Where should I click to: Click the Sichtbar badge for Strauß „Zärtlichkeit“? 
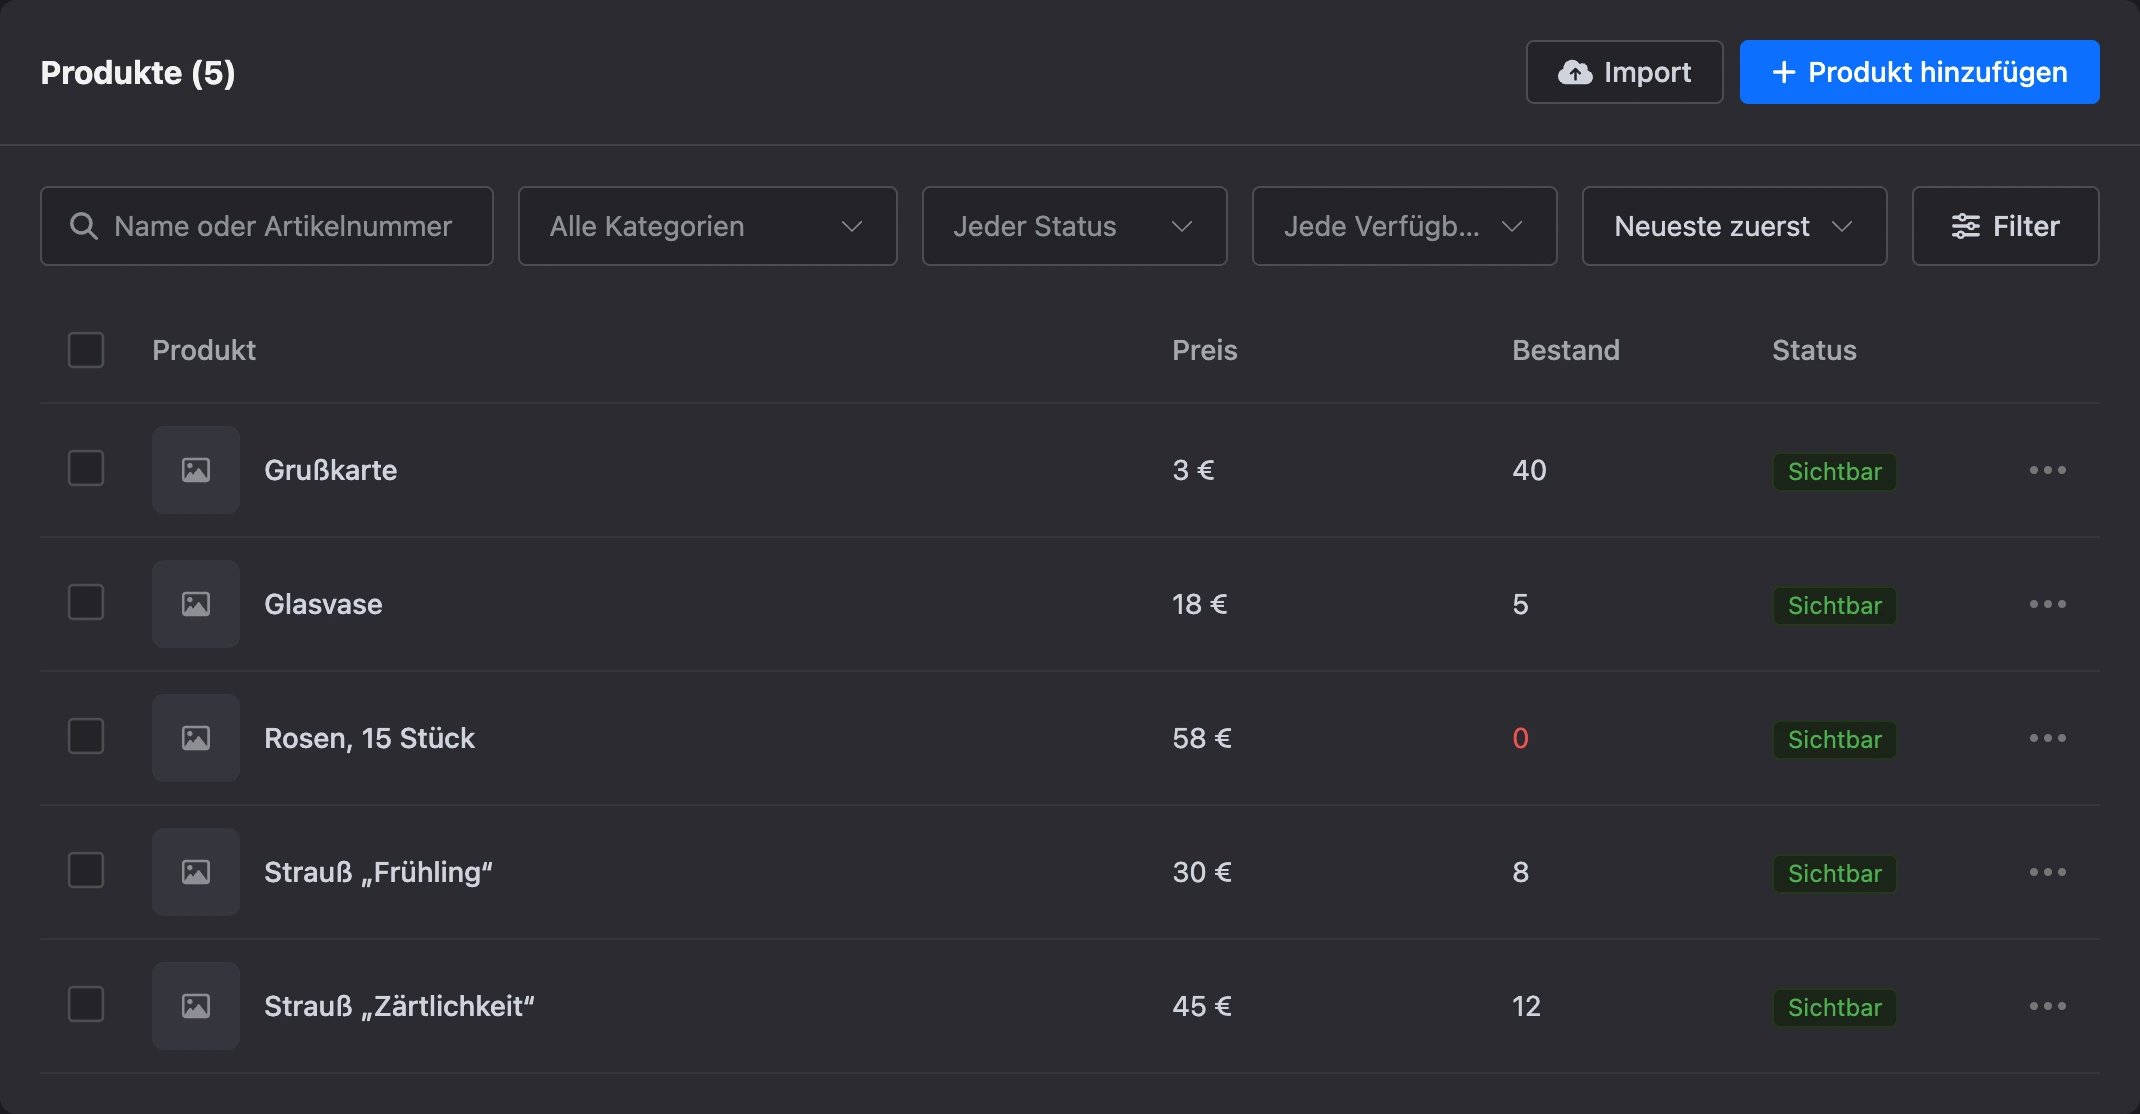tap(1835, 1007)
